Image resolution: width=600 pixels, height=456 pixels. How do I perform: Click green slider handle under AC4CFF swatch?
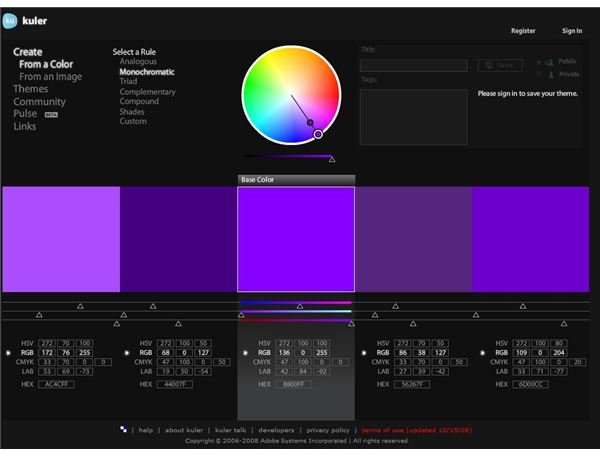(x=39, y=315)
